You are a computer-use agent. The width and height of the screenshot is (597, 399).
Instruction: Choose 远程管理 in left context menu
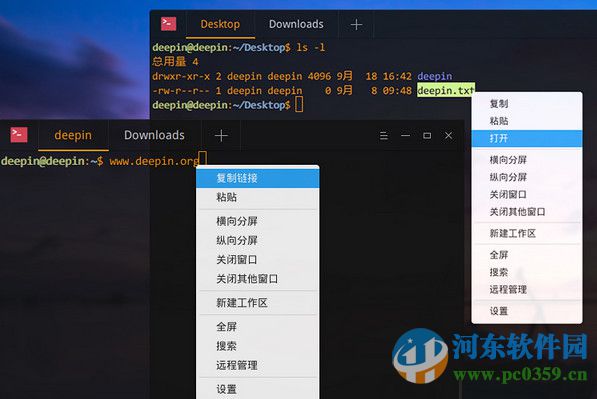[258, 365]
